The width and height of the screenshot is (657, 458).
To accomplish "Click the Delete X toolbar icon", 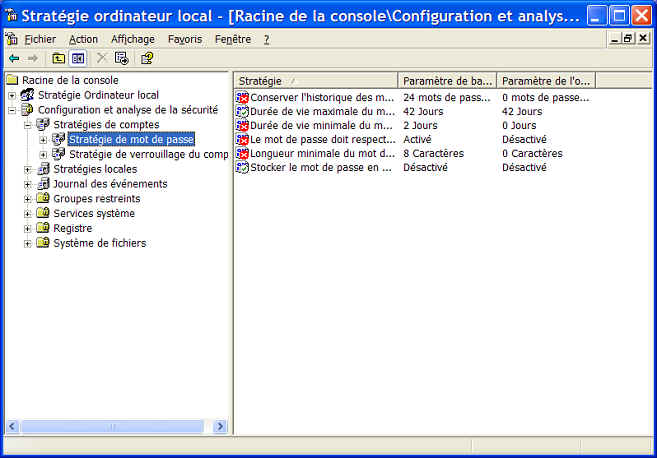I will (x=101, y=58).
